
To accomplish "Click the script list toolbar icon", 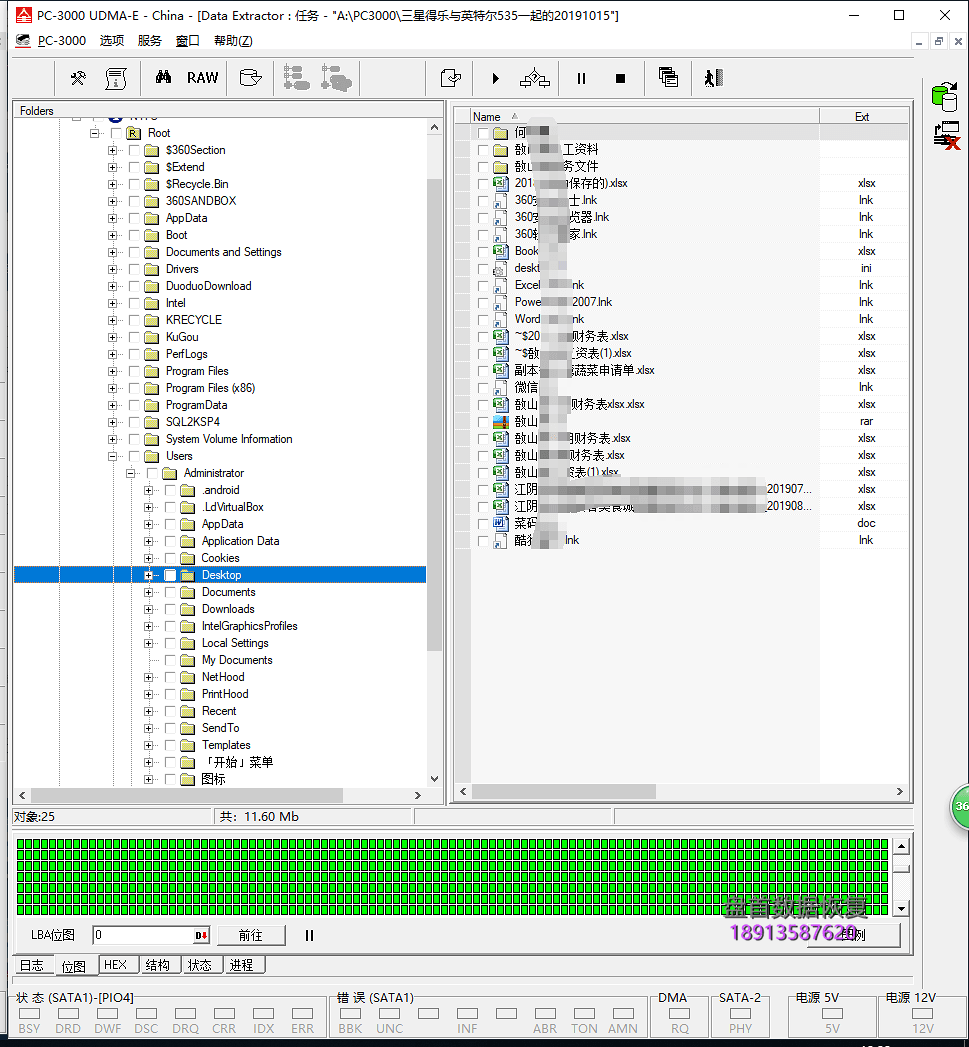I will [x=116, y=79].
